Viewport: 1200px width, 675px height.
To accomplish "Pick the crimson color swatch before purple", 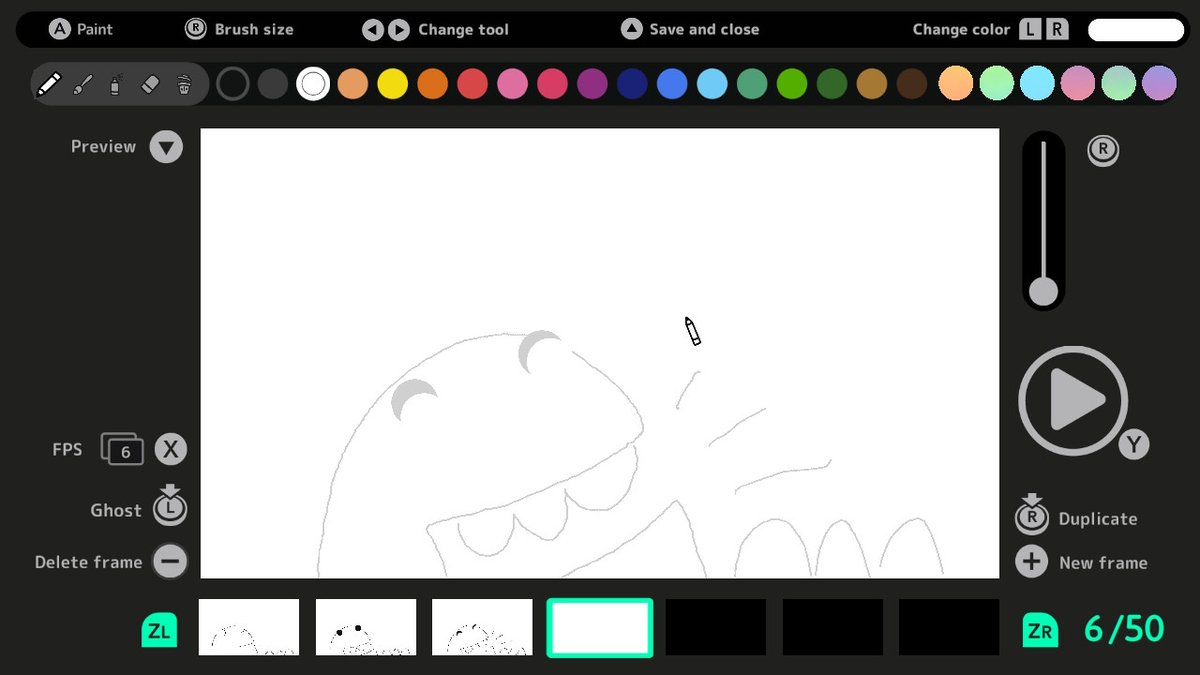I will pyautogui.click(x=552, y=84).
